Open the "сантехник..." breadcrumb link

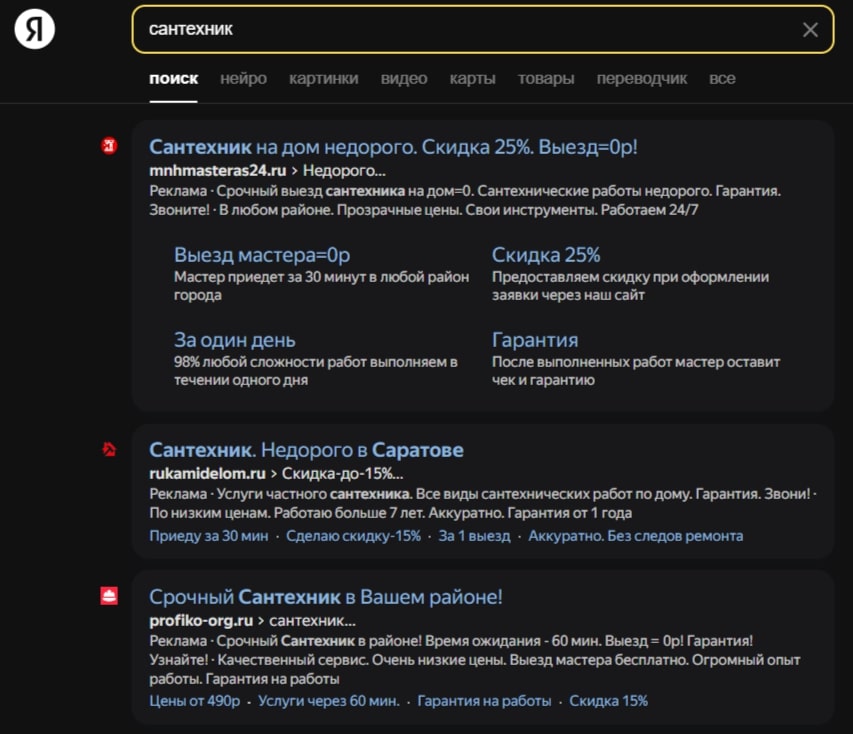(x=312, y=620)
